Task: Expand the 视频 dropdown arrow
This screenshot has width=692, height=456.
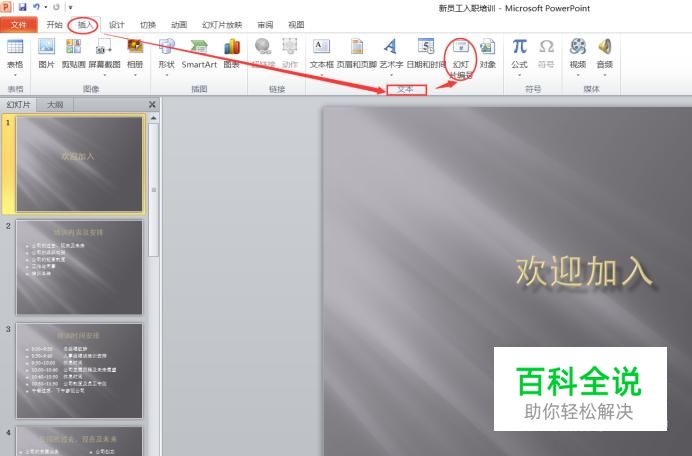Action: [x=578, y=75]
